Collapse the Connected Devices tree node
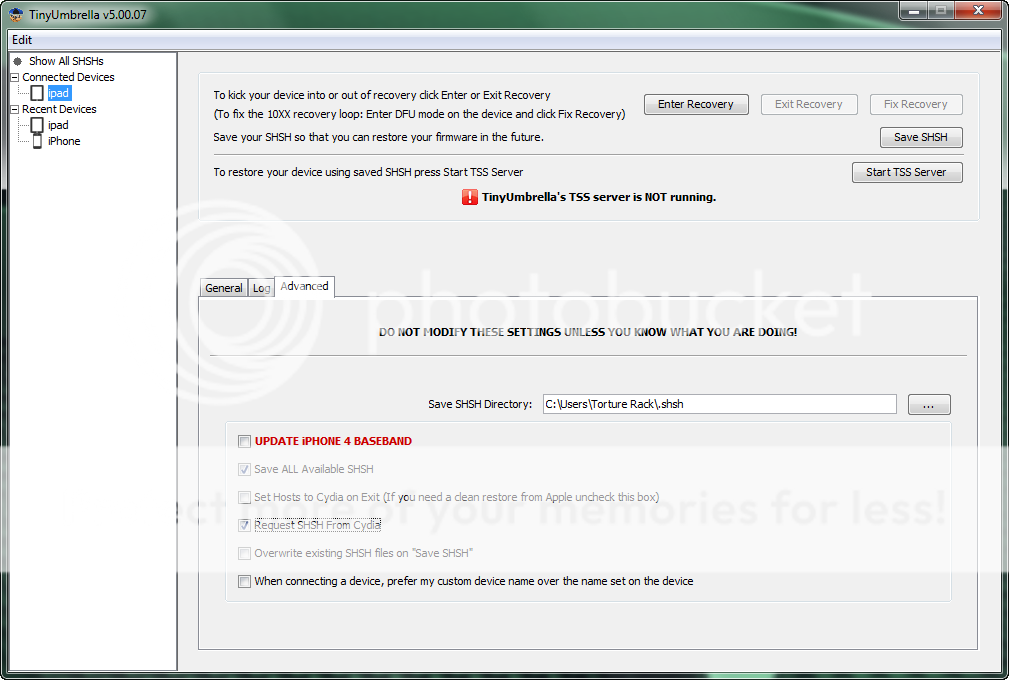Image resolution: width=1009 pixels, height=680 pixels. 14,77
